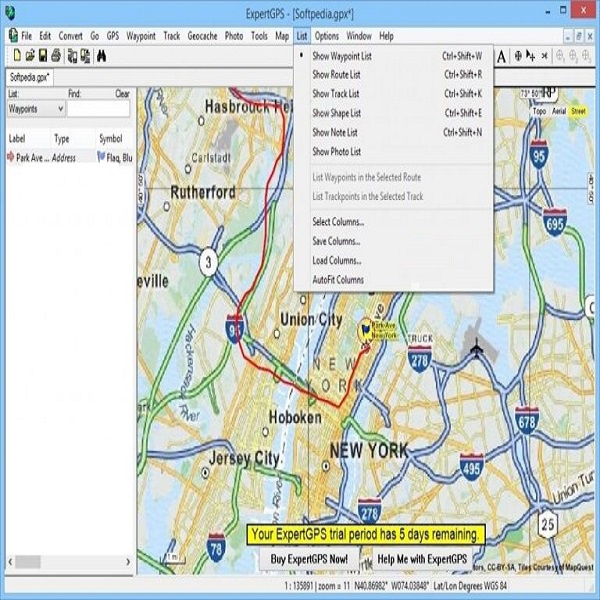Click Help Me with ExpertGPS button
Viewport: 600px width, 600px height.
click(x=422, y=559)
